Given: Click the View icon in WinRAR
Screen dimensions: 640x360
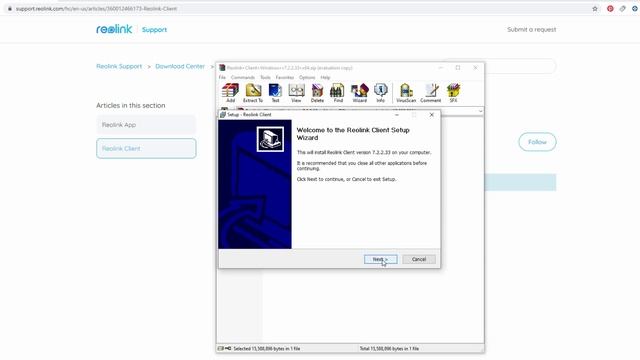Looking at the screenshot, I should coord(296,93).
